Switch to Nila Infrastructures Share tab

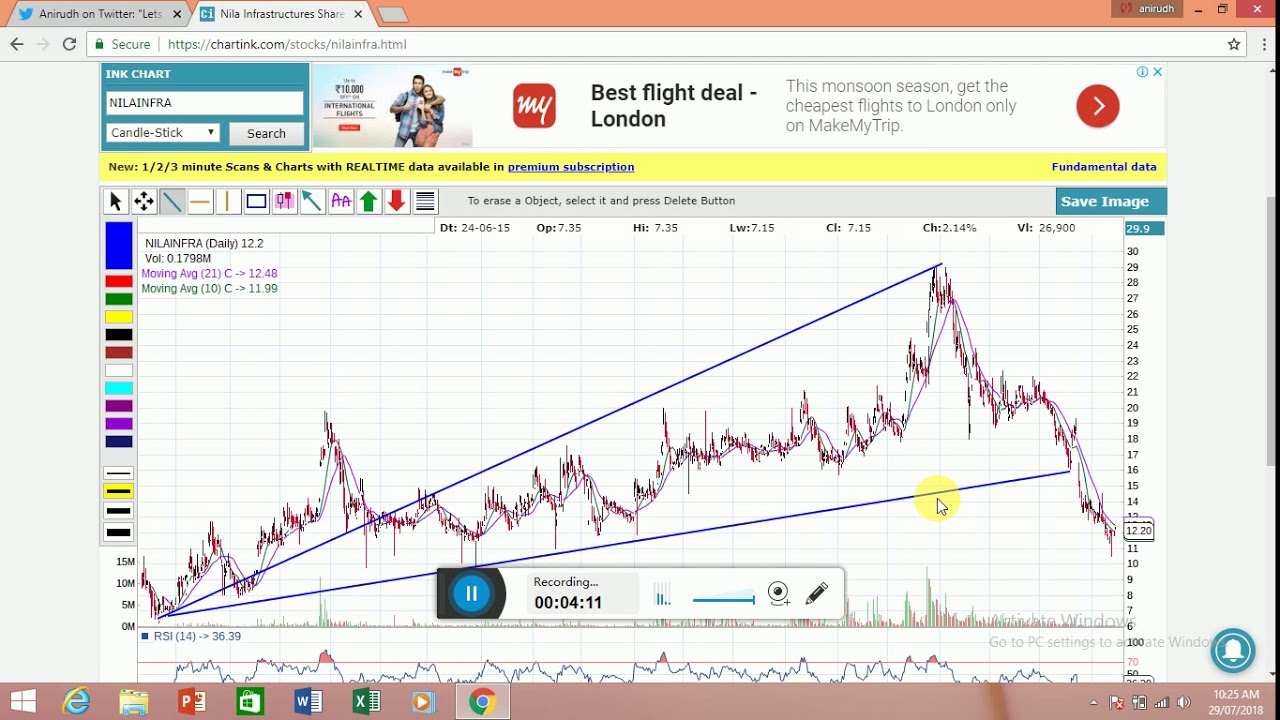[x=282, y=14]
